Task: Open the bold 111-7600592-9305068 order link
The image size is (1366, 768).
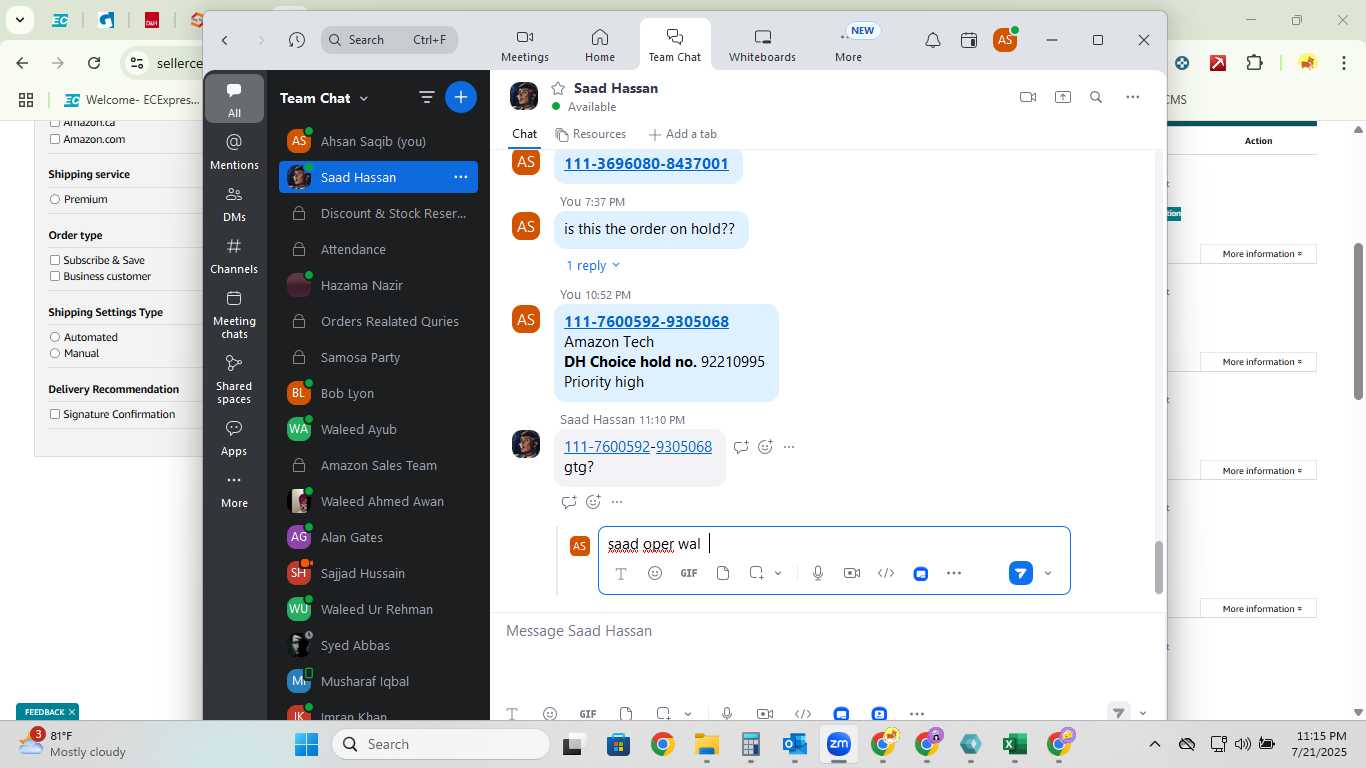Action: point(646,322)
